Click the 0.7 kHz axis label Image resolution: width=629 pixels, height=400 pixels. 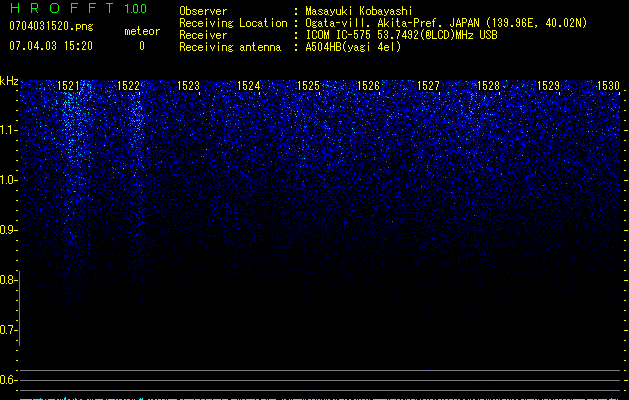click(x=8, y=330)
